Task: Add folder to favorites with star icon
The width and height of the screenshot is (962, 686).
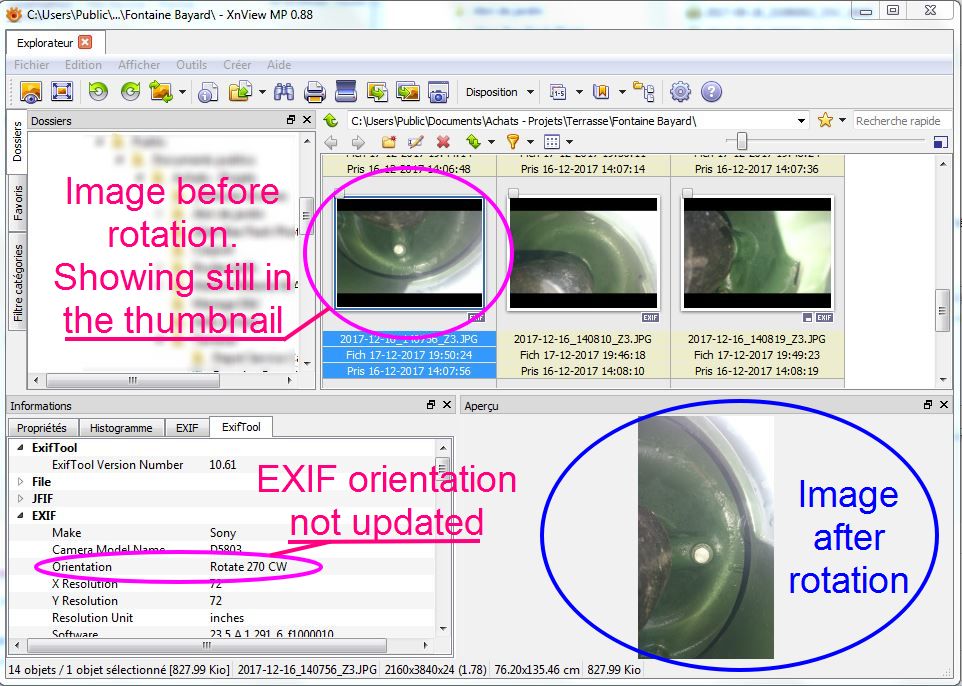Action: pos(825,120)
